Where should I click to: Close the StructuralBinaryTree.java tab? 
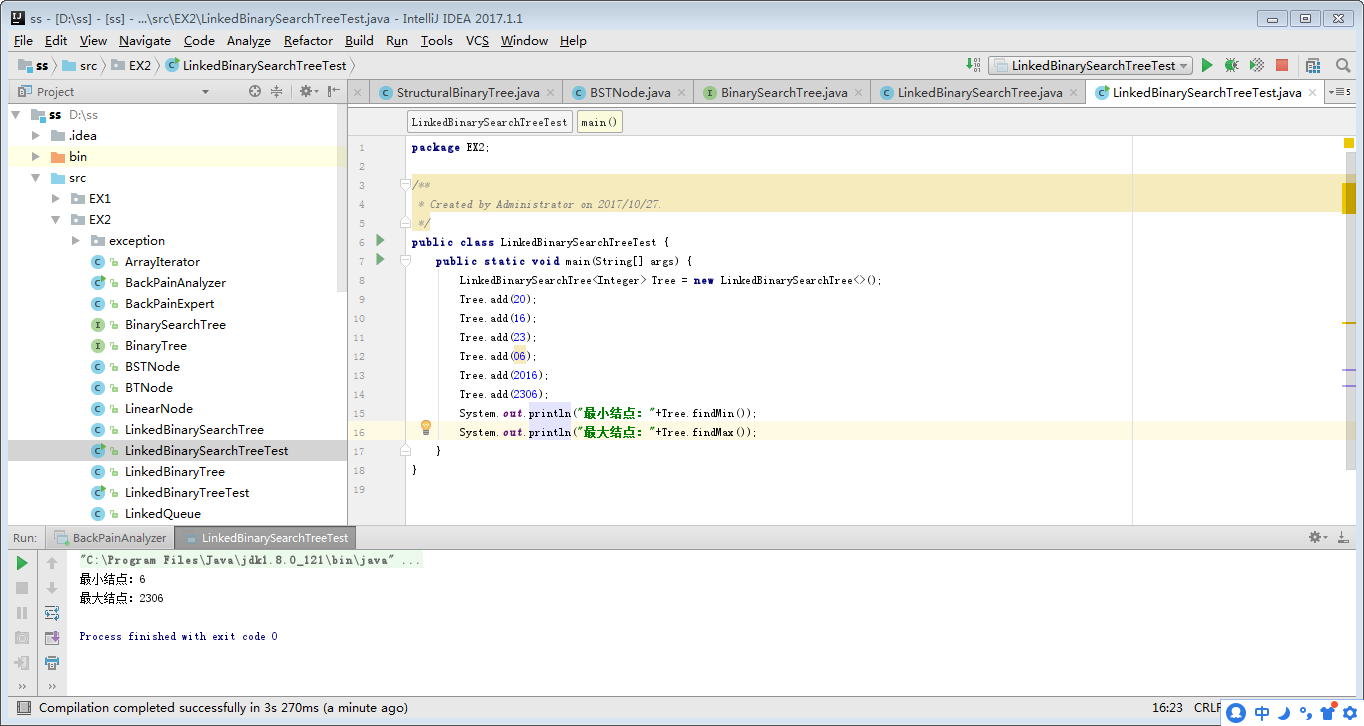[552, 92]
